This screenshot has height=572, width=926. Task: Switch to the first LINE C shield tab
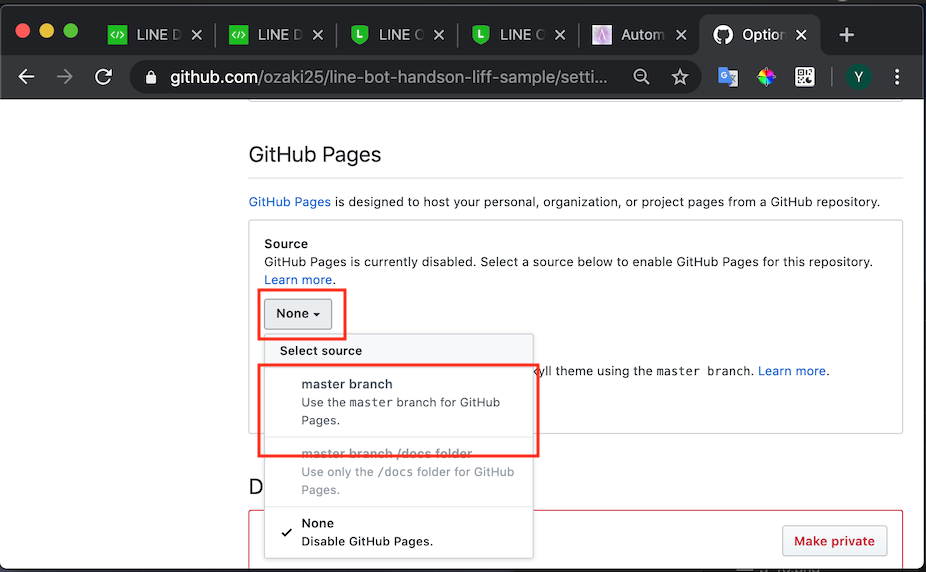[x=399, y=35]
